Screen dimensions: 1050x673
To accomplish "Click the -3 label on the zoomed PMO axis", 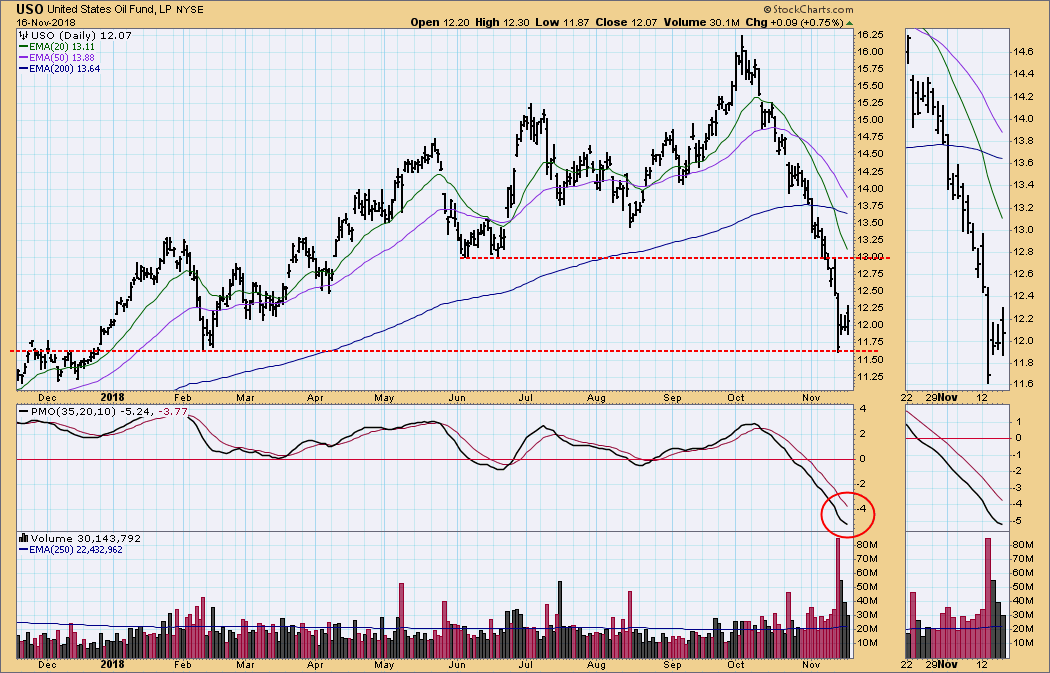I will click(x=1017, y=488).
